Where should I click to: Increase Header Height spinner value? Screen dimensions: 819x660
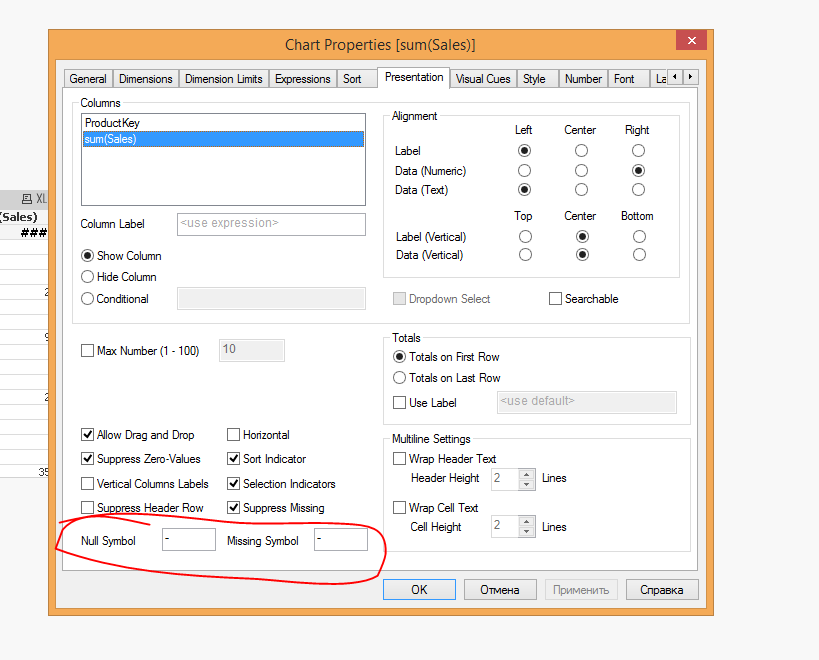pyautogui.click(x=526, y=474)
